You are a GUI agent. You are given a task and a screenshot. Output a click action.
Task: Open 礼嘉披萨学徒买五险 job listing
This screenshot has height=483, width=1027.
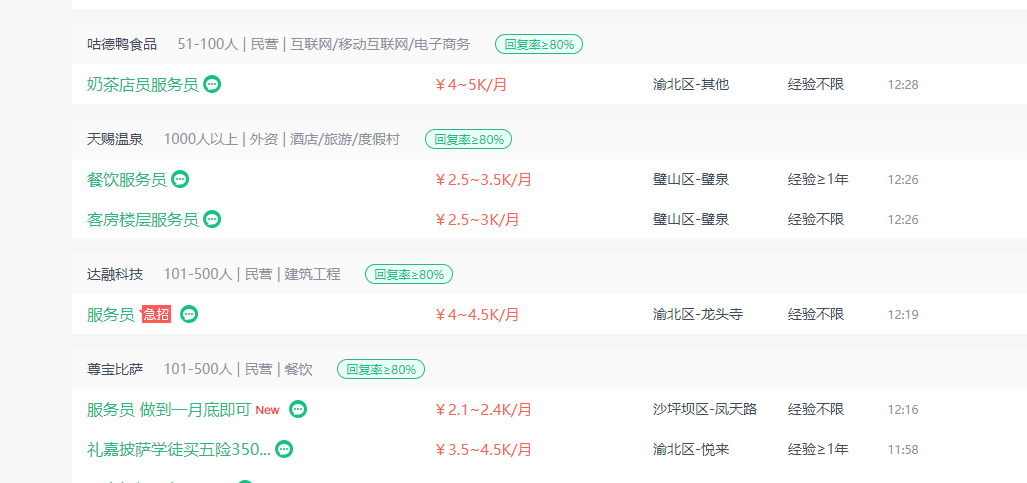pos(178,450)
